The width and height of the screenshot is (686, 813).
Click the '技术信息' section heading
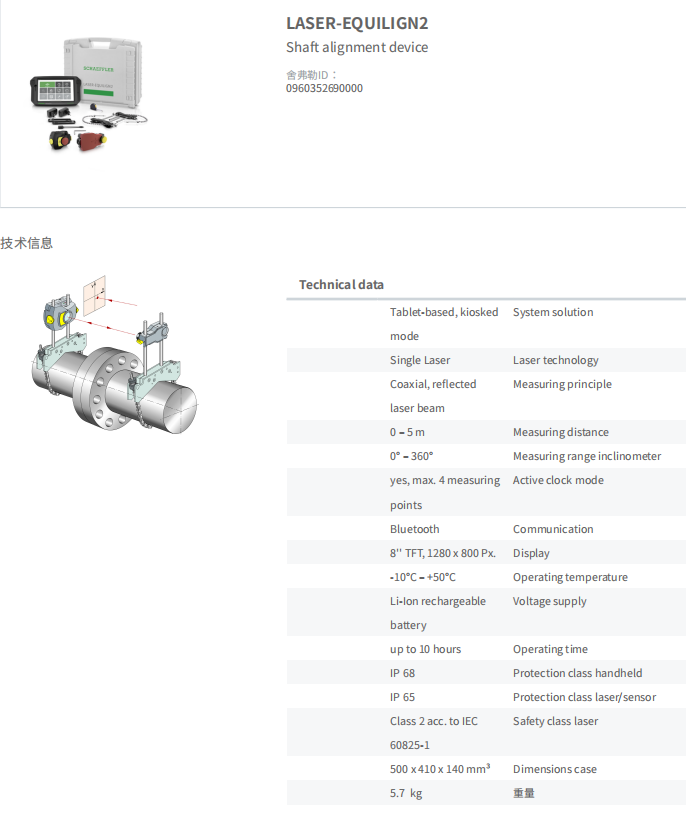26,243
